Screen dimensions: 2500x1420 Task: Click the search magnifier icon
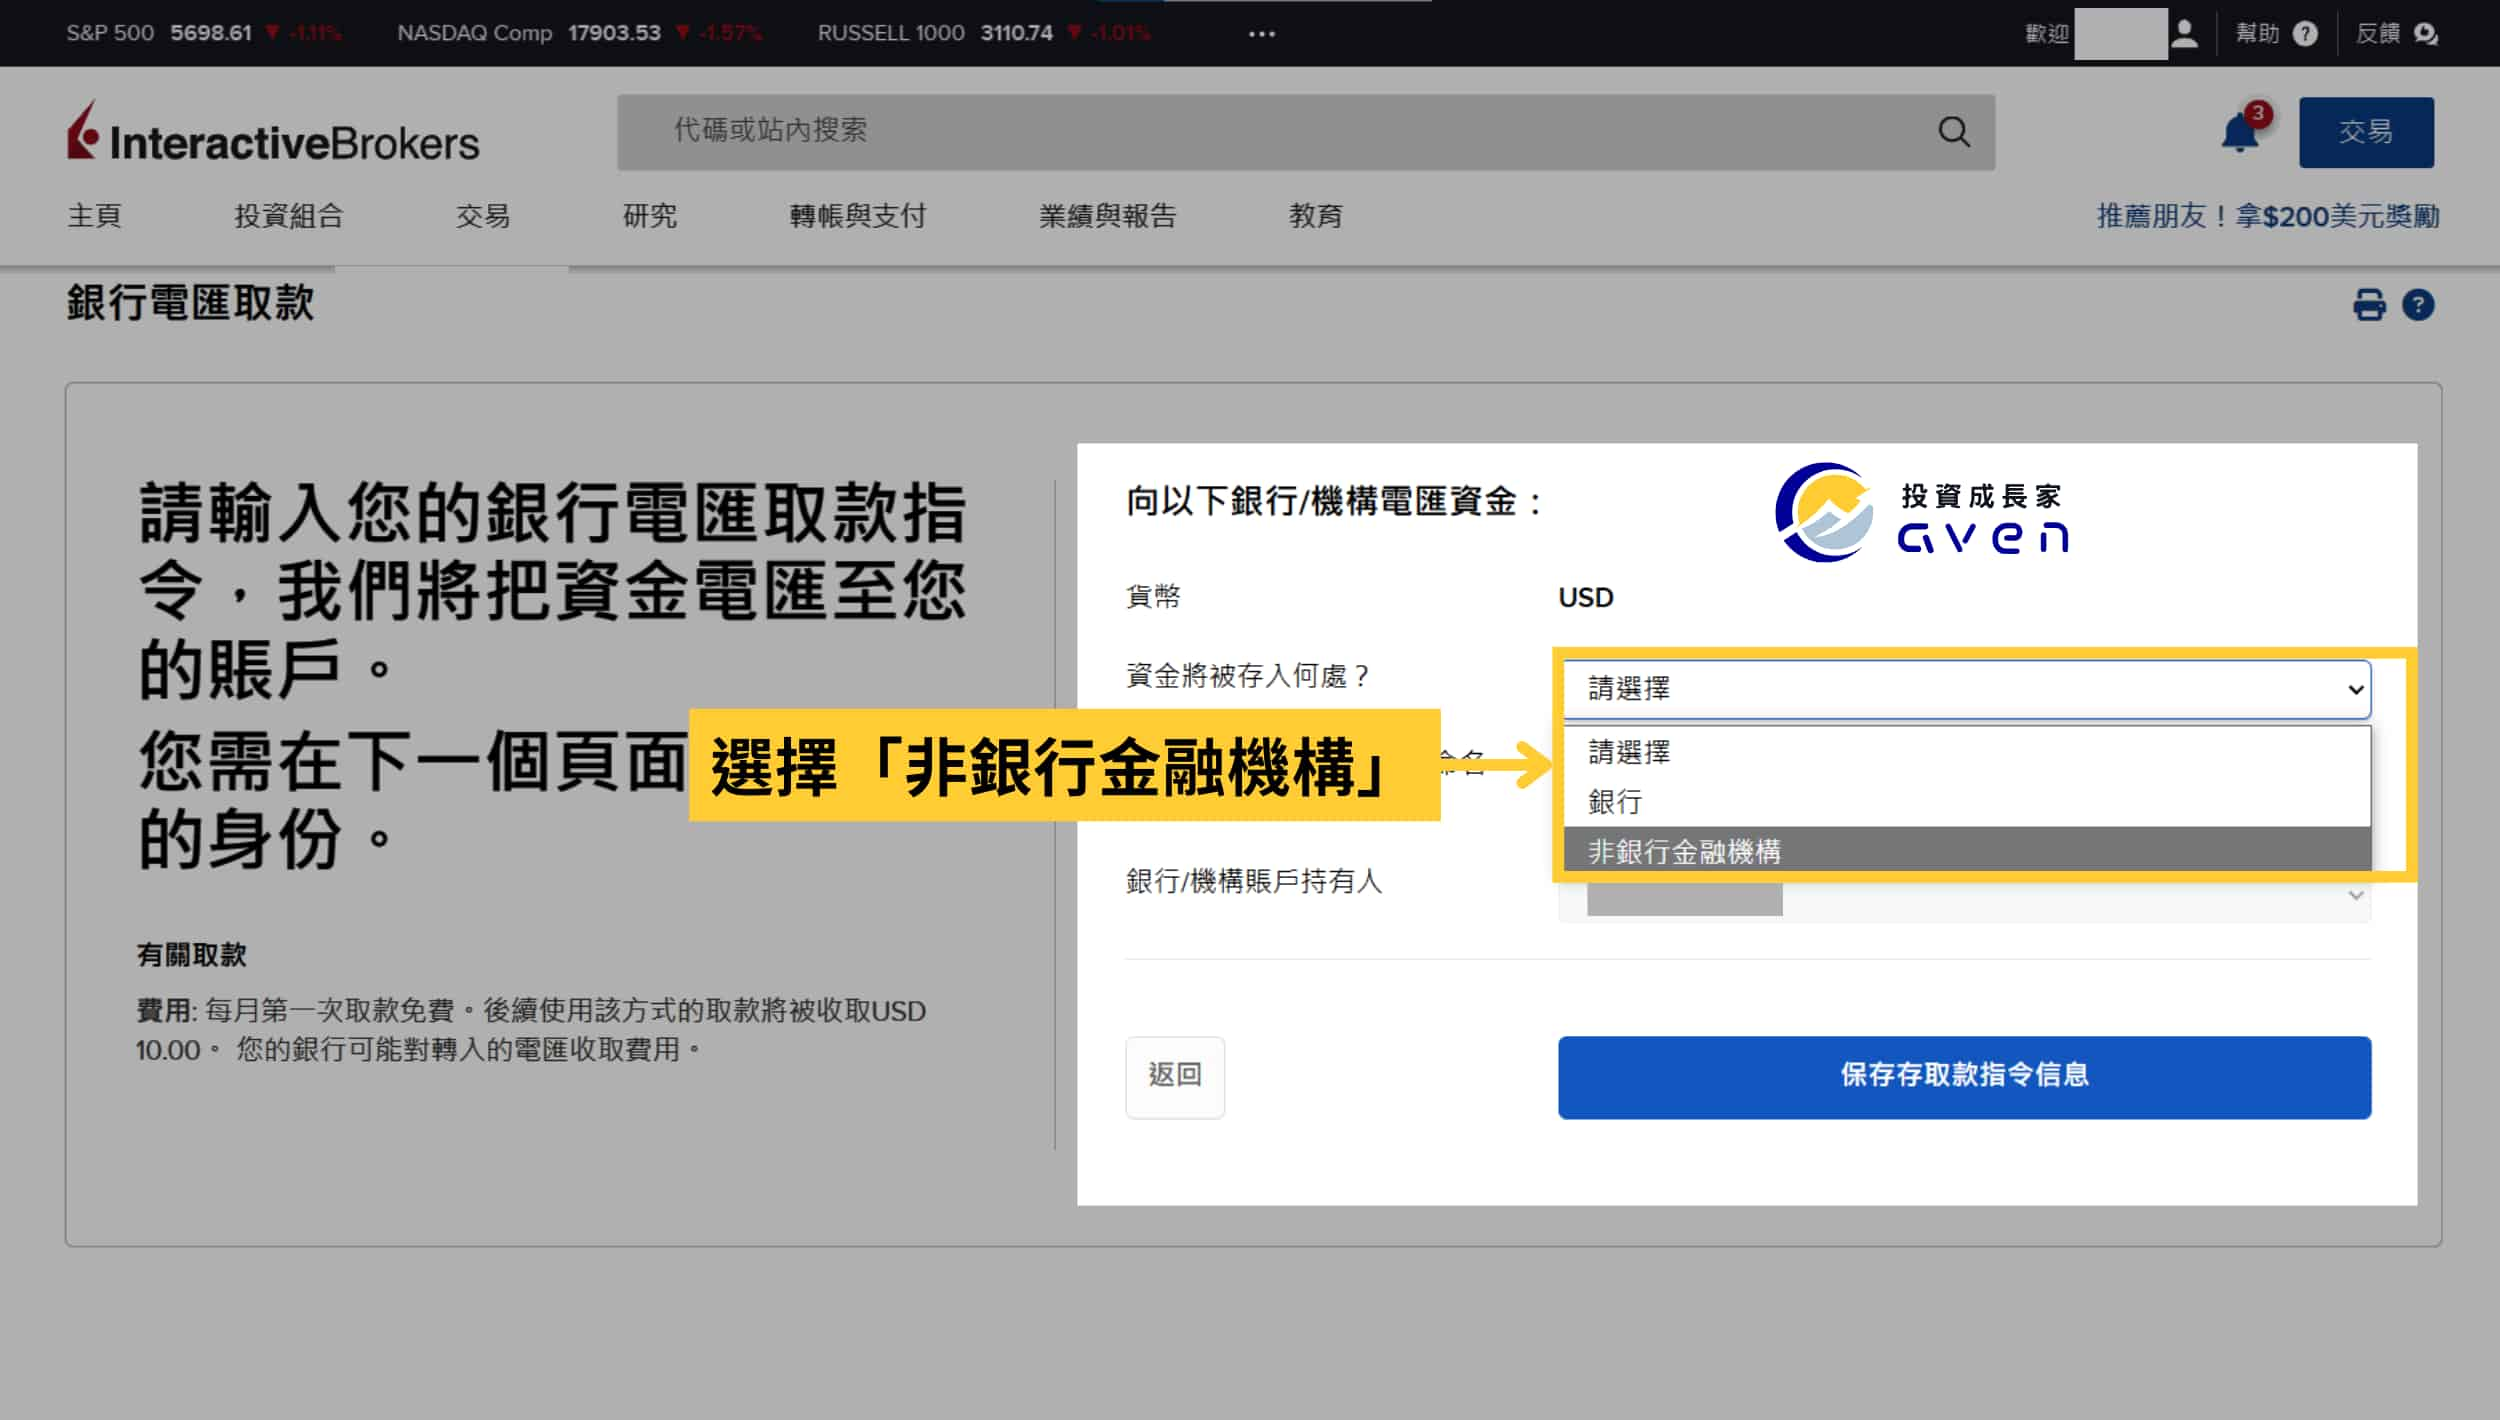click(x=1954, y=132)
